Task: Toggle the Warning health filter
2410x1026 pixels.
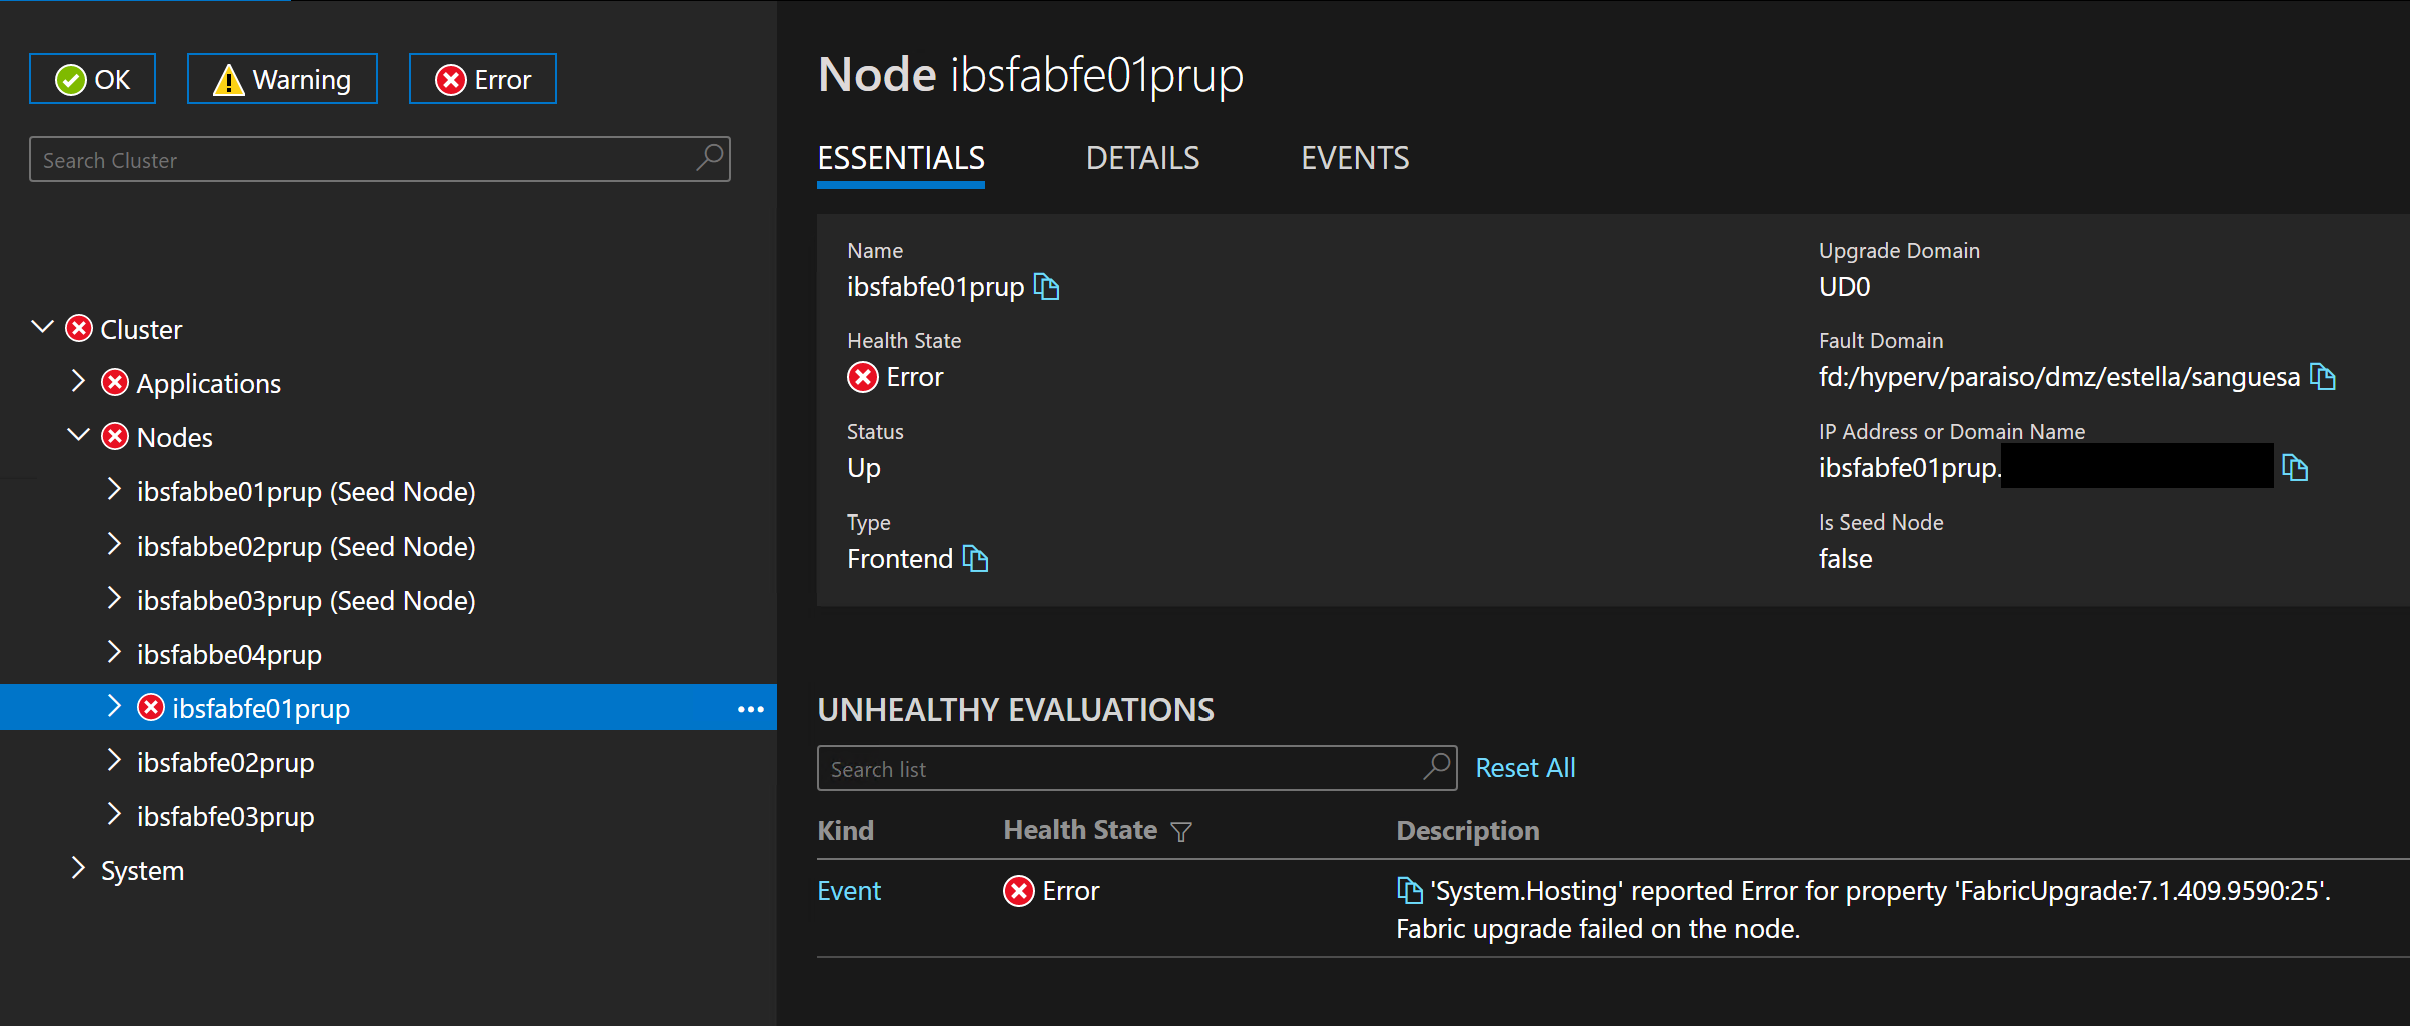Action: tap(282, 78)
